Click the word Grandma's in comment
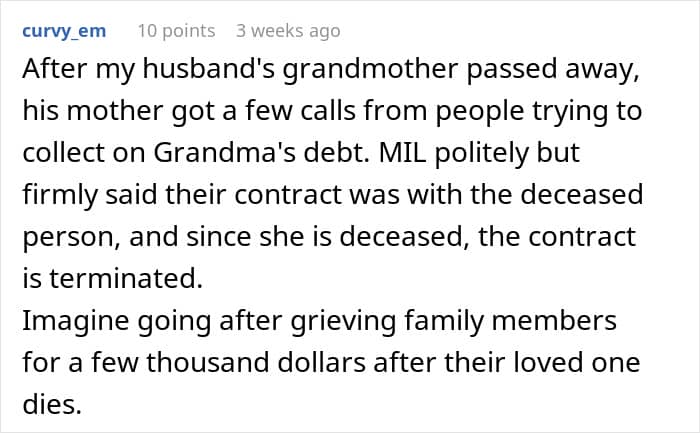The height and width of the screenshot is (433, 700). pos(225,152)
